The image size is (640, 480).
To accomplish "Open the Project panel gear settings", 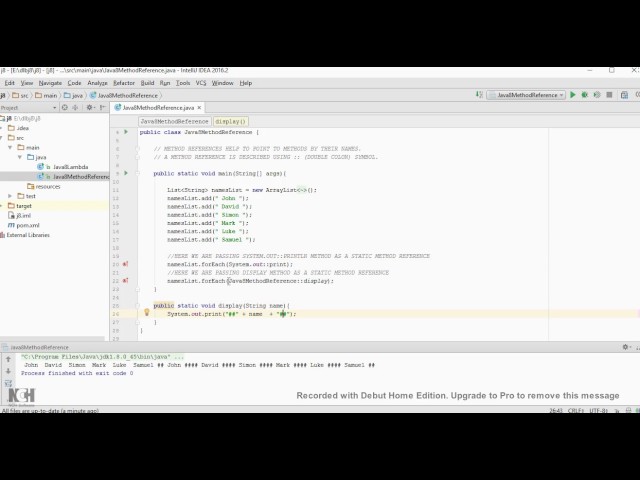I will (89, 107).
